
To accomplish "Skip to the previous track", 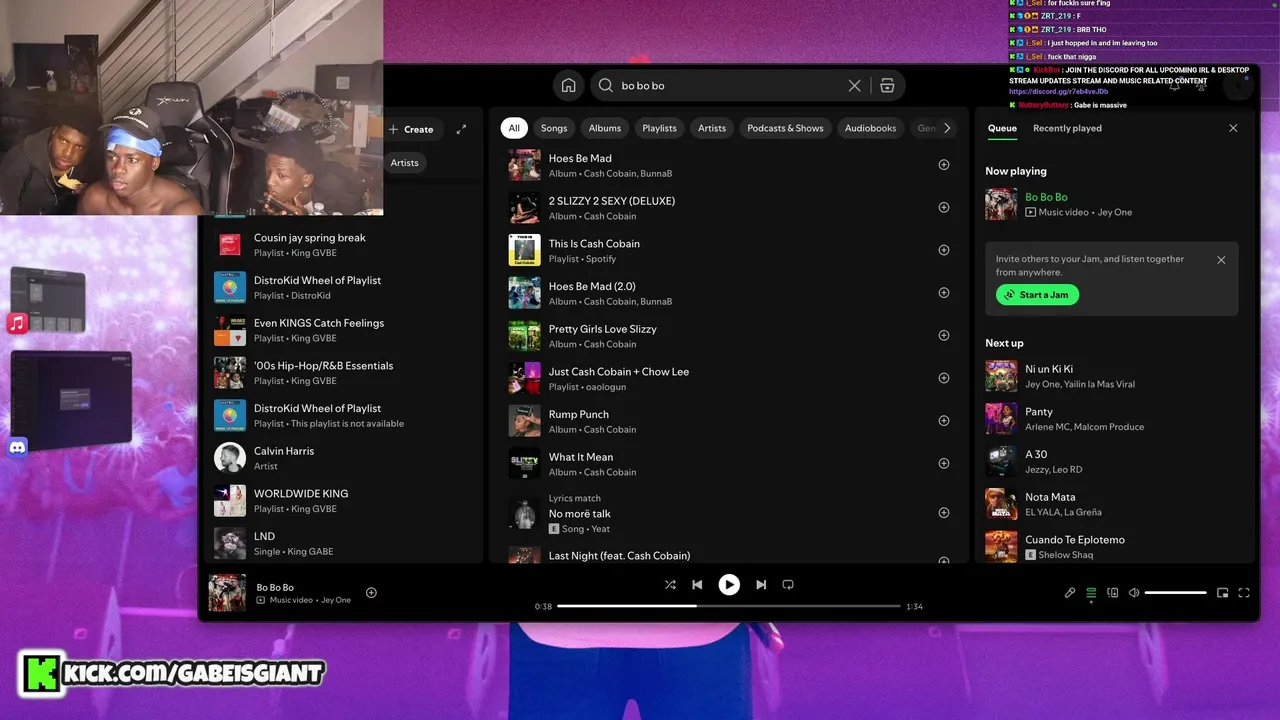I will pos(697,585).
